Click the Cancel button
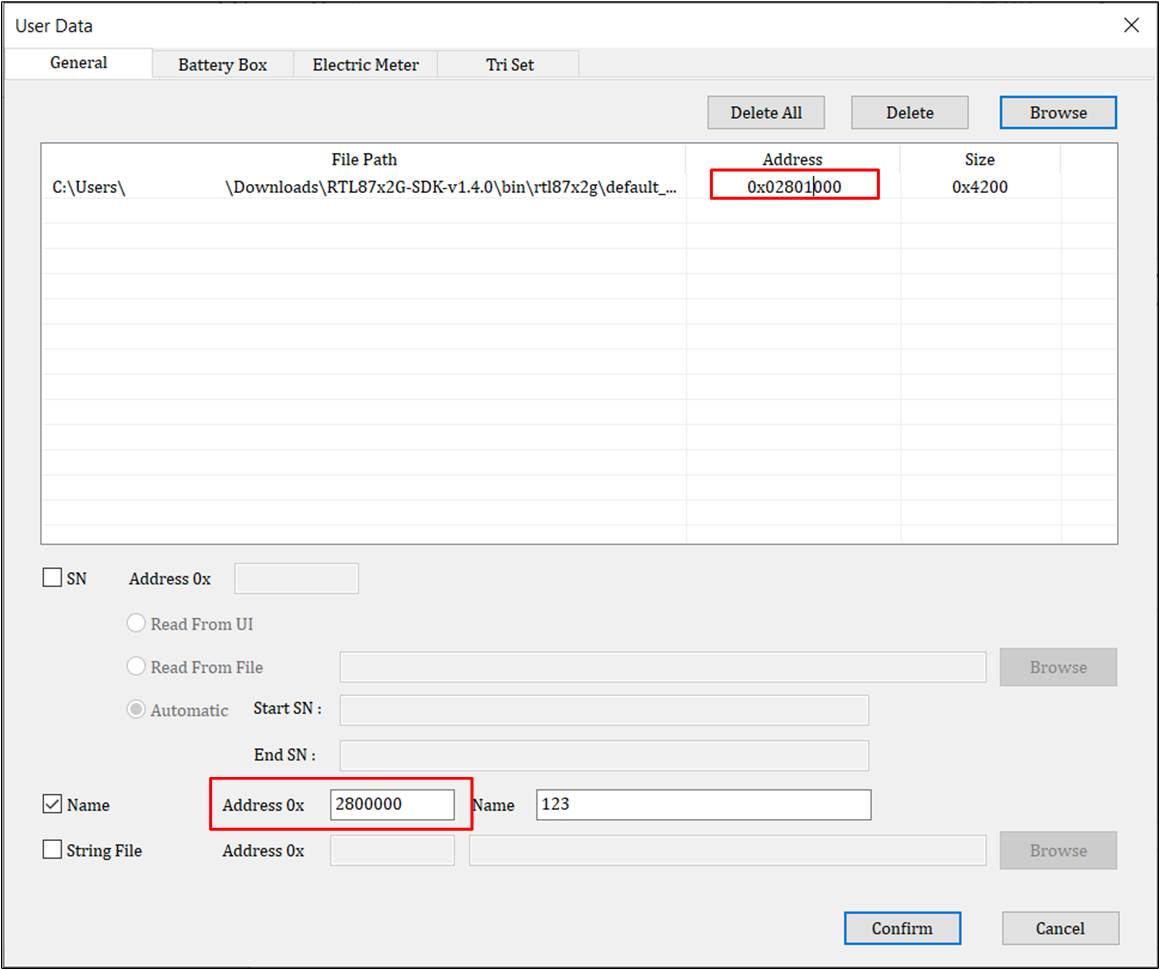Screen dimensions: 1160x970 coord(1060,928)
